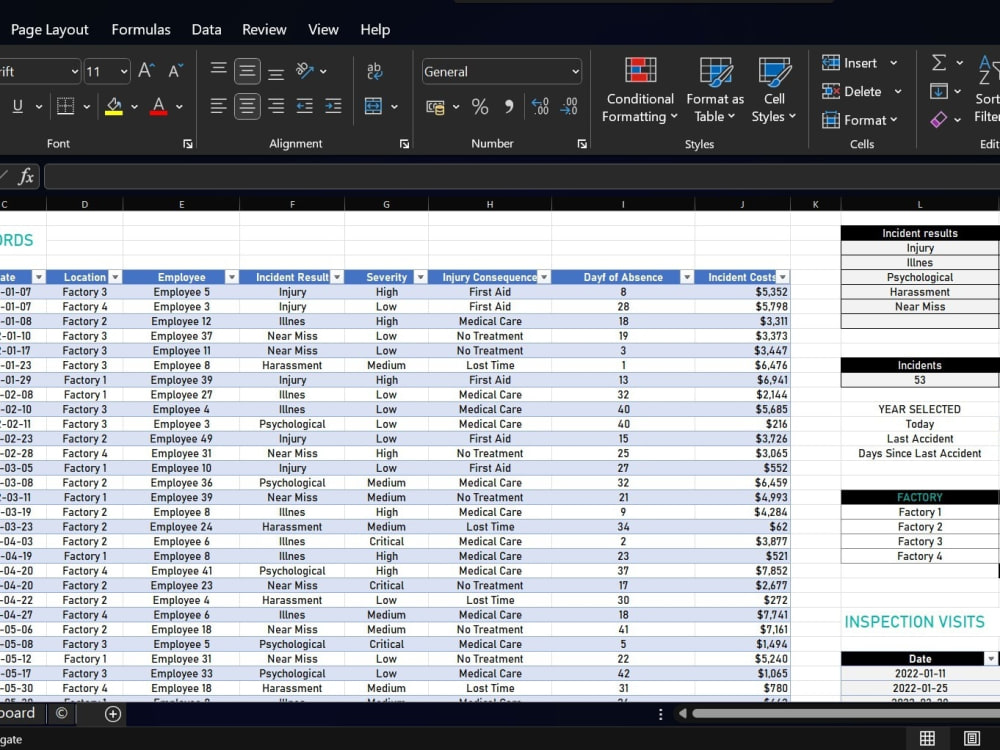
Task: Open Severity column filter dropdown
Action: tap(421, 277)
